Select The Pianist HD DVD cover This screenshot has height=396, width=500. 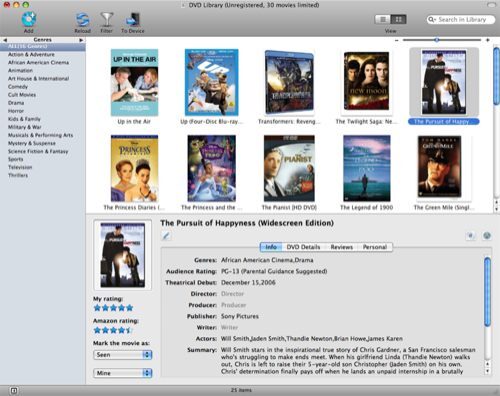pos(289,168)
